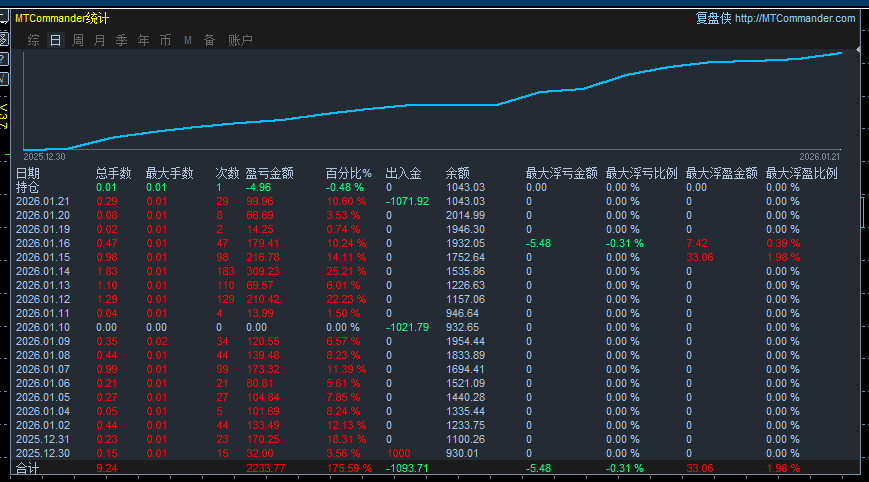Click the 最大浮亏金额 column header
This screenshot has height=482, width=869.
coord(561,173)
